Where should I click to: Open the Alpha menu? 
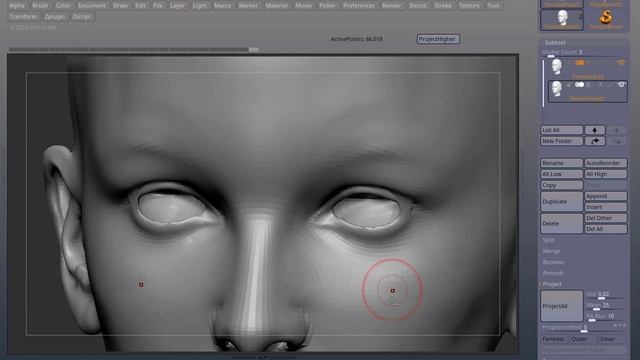pos(17,6)
